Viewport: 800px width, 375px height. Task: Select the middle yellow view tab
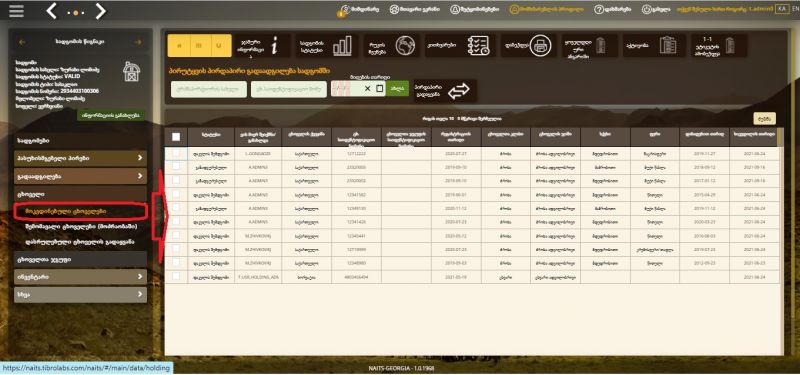pos(199,45)
